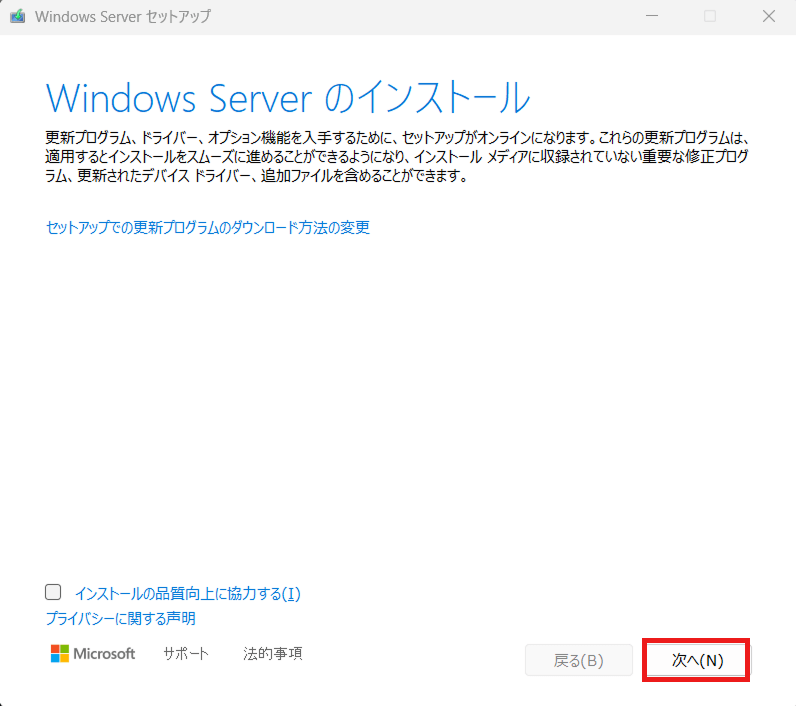Click the Windows Server のインストール heading
Viewport: 796px width, 706px height.
click(x=288, y=97)
